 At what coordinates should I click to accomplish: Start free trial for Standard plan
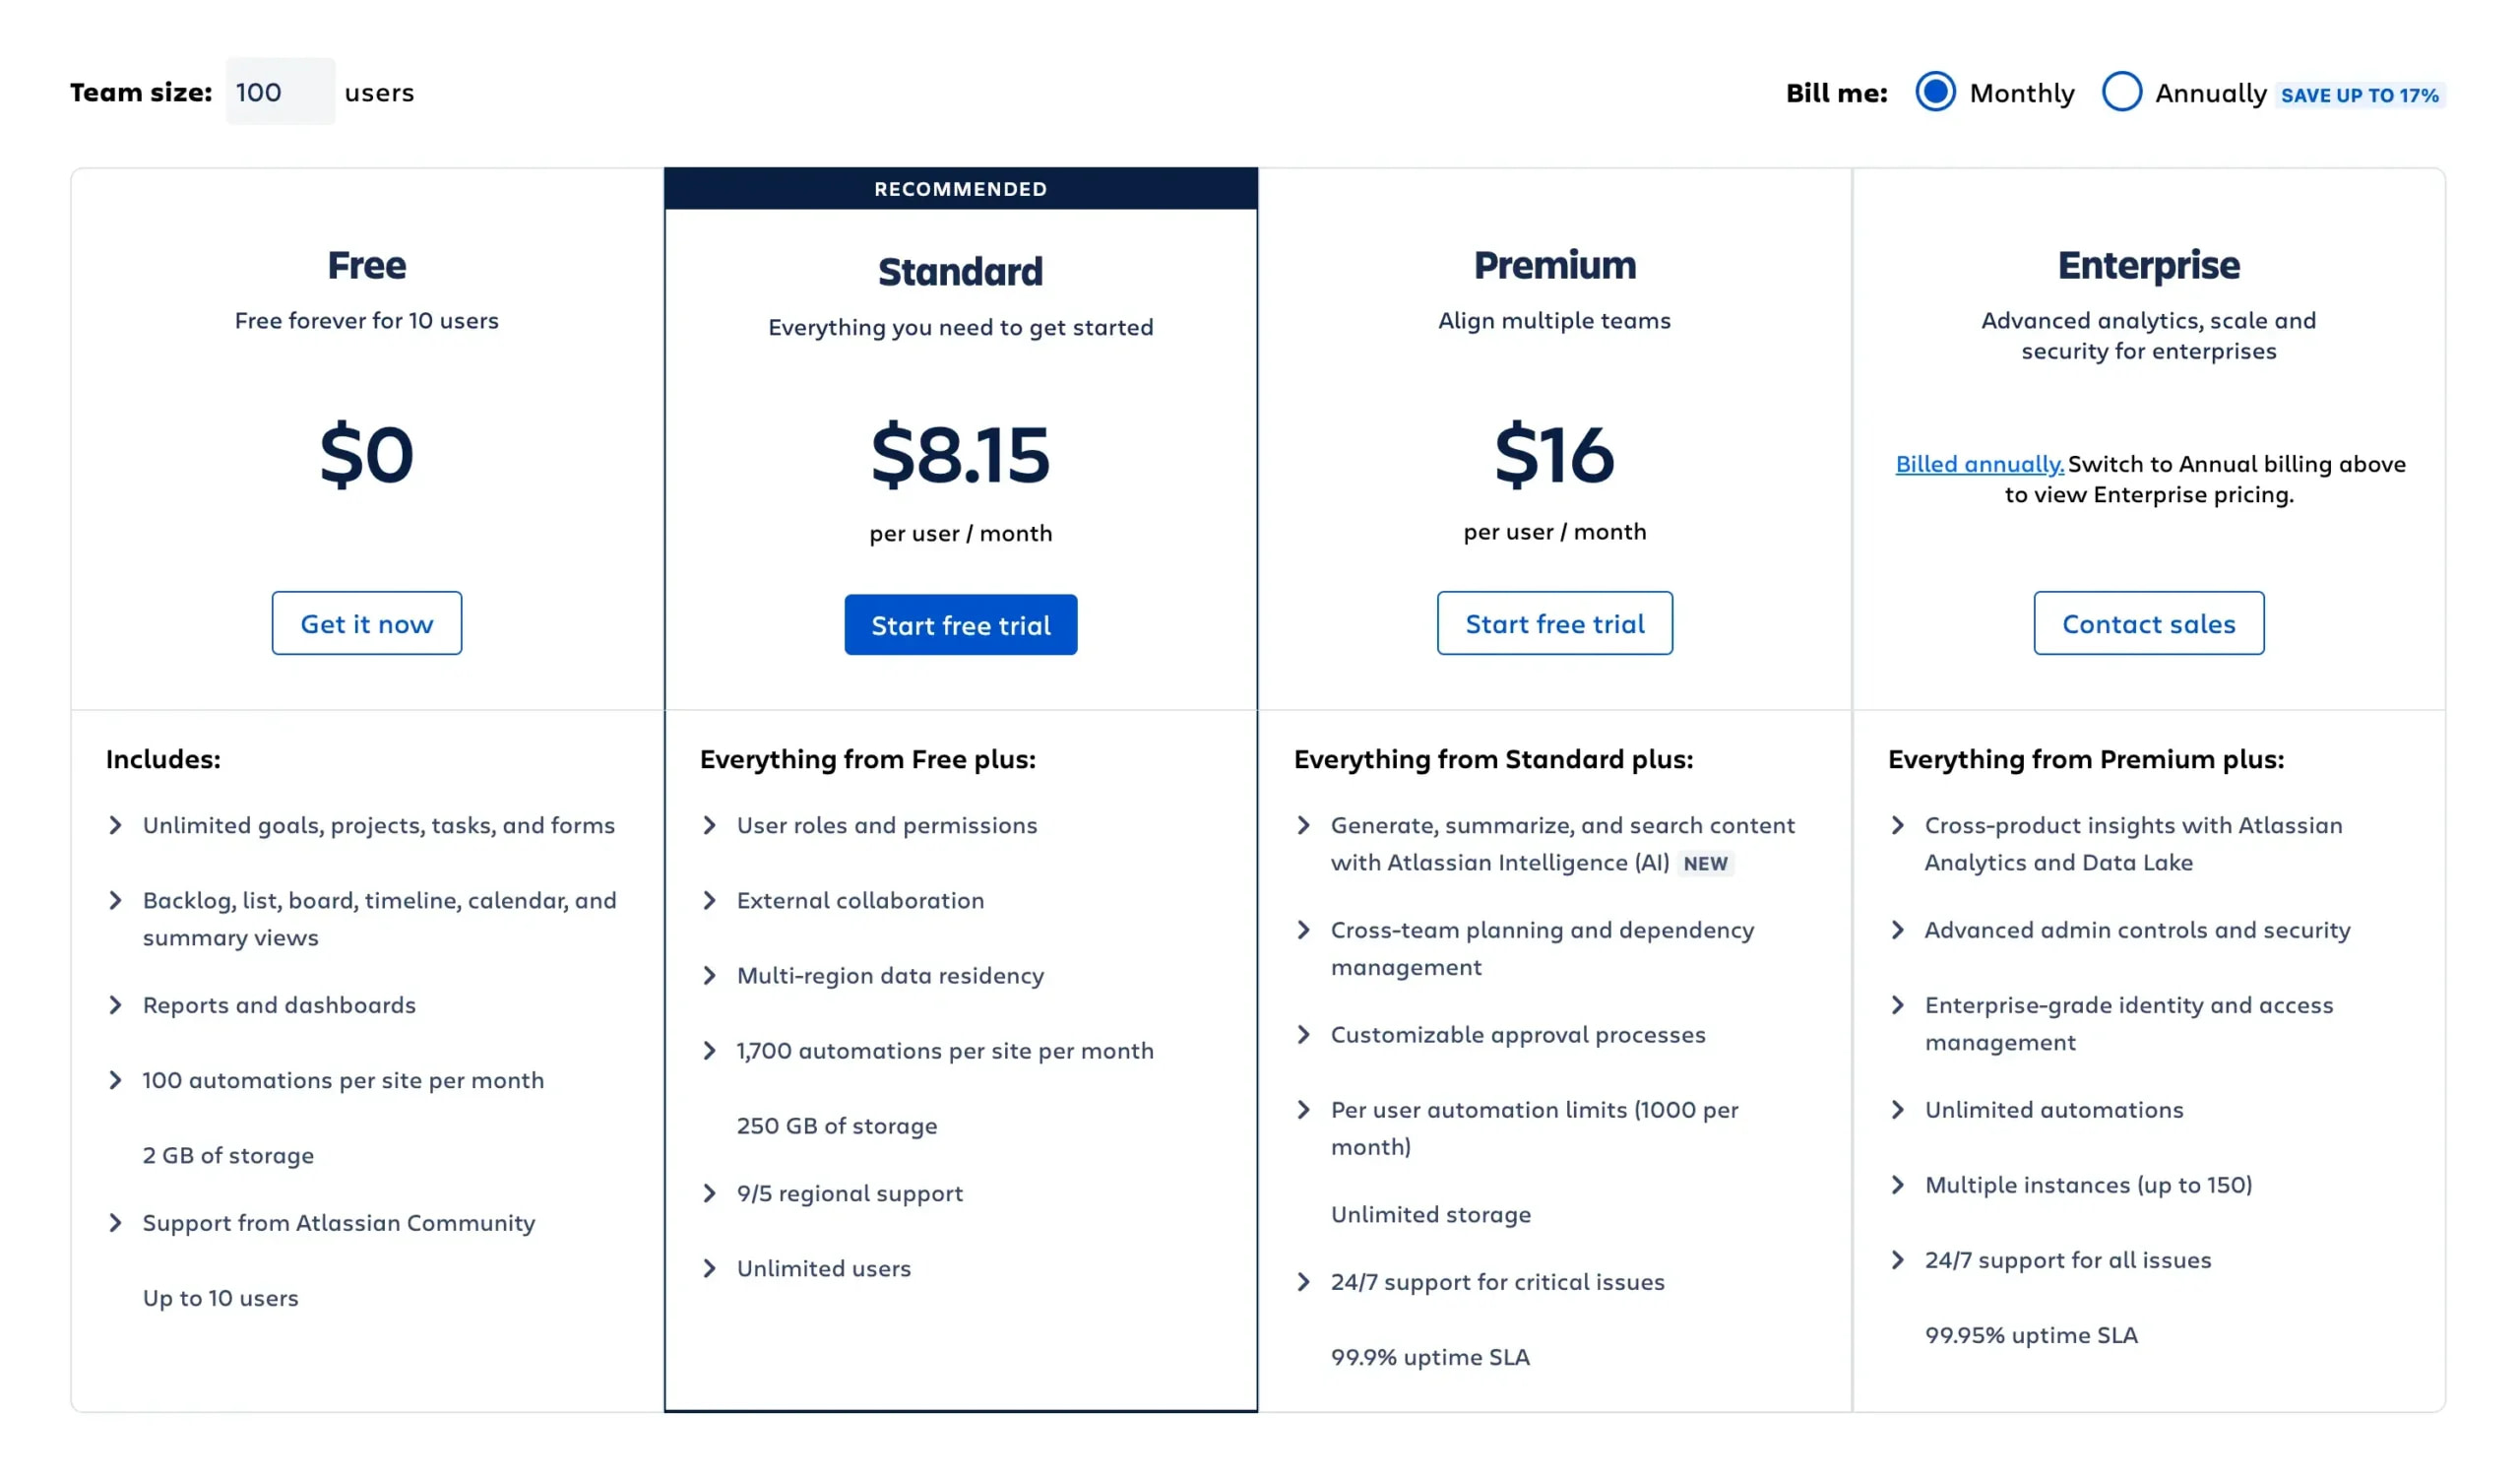960,625
